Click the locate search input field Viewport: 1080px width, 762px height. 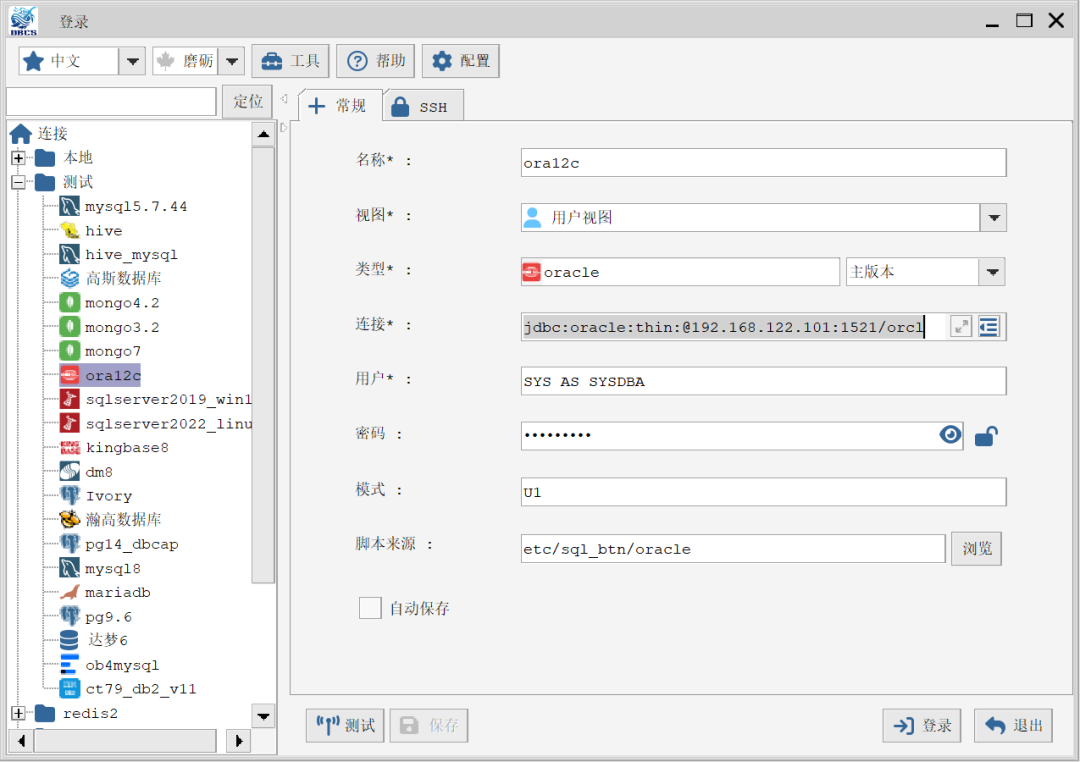(111, 102)
